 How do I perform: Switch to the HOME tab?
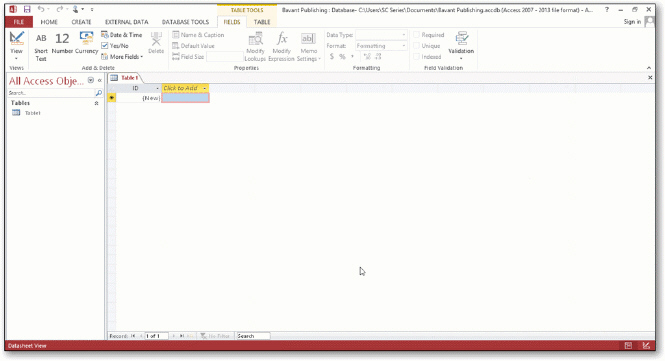point(49,22)
